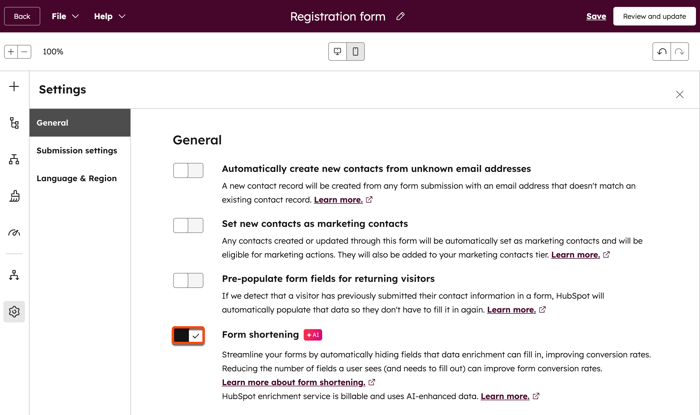700x415 pixels.
Task: Open the add element plus icon in sidebar
Action: [x=14, y=87]
